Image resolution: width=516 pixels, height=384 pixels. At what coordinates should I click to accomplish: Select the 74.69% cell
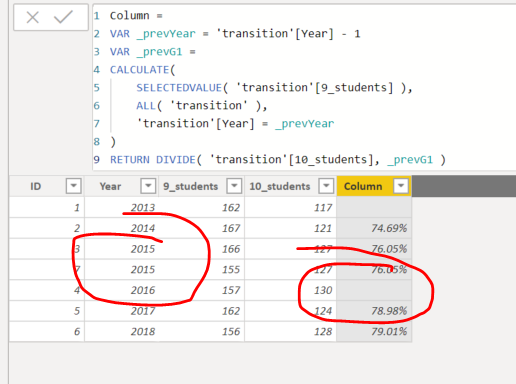coord(374,228)
